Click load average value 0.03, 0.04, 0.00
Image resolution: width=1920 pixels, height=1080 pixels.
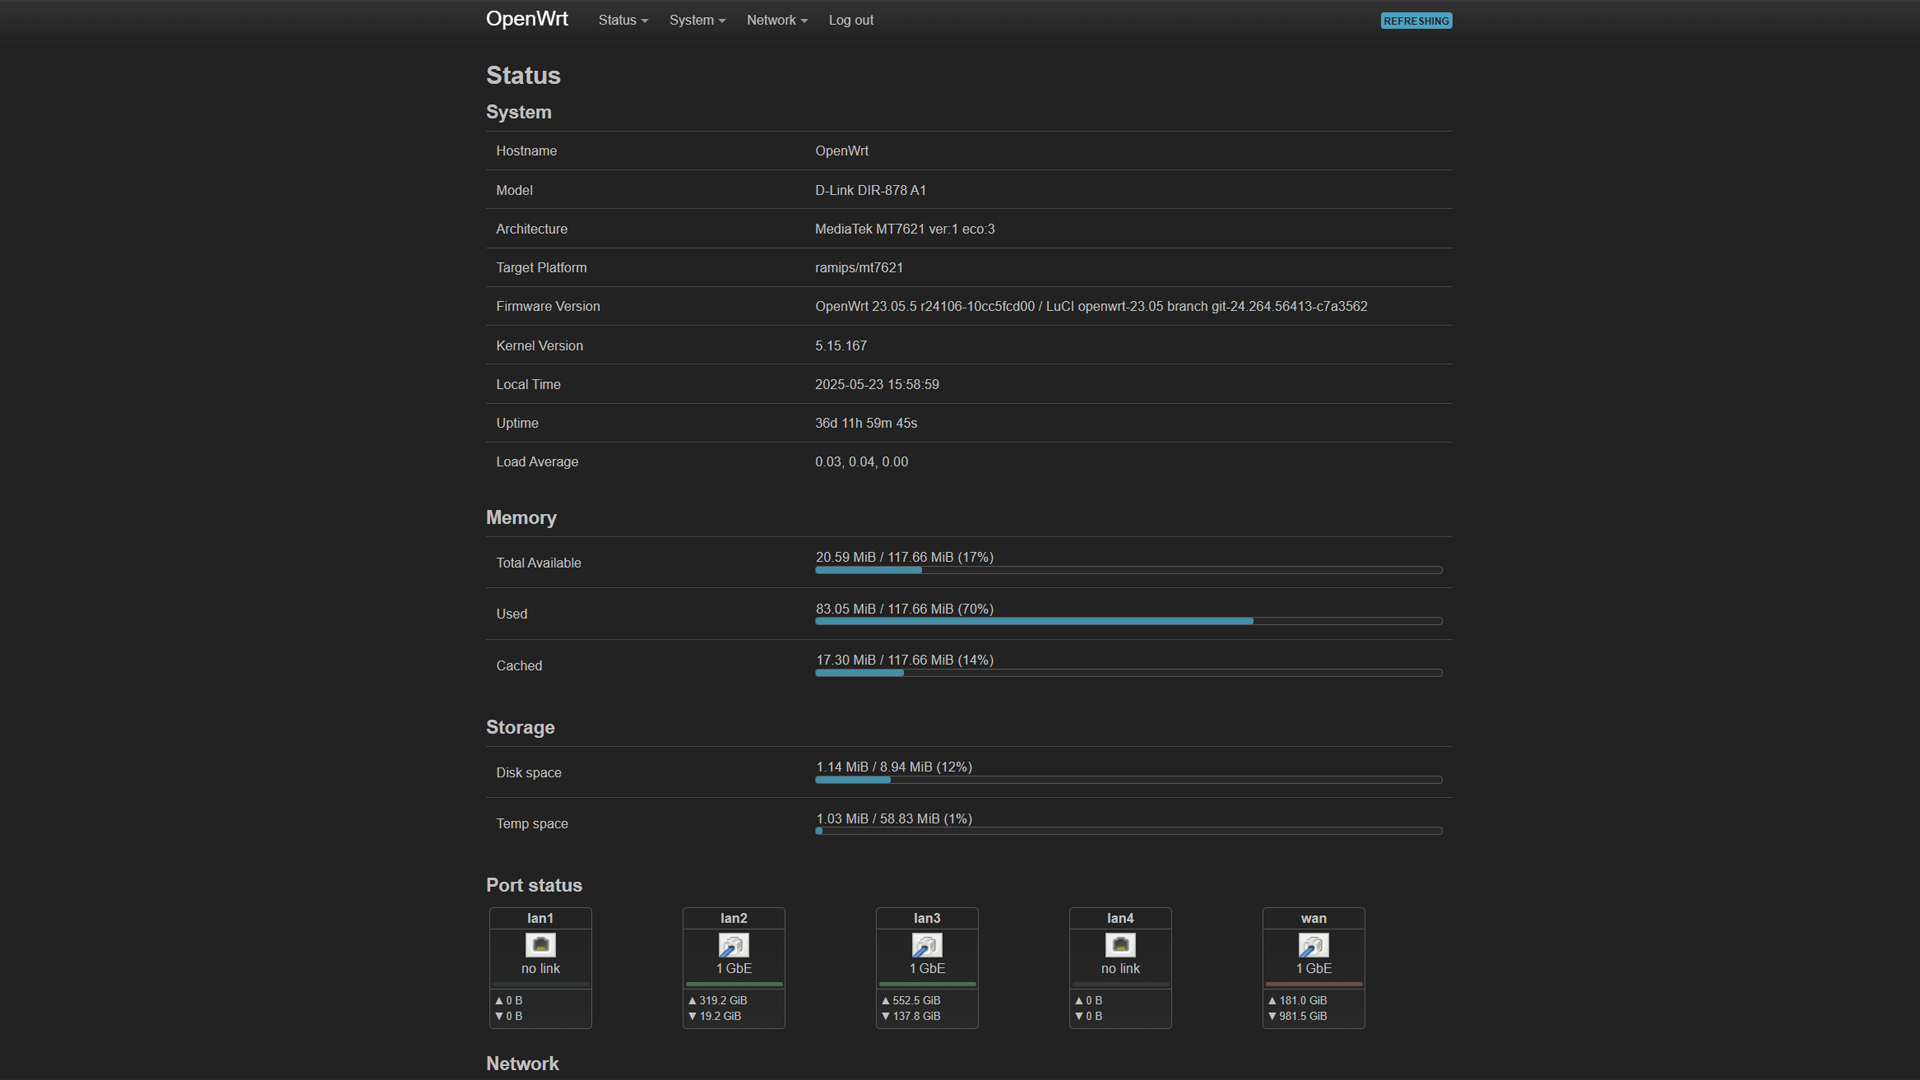click(861, 462)
